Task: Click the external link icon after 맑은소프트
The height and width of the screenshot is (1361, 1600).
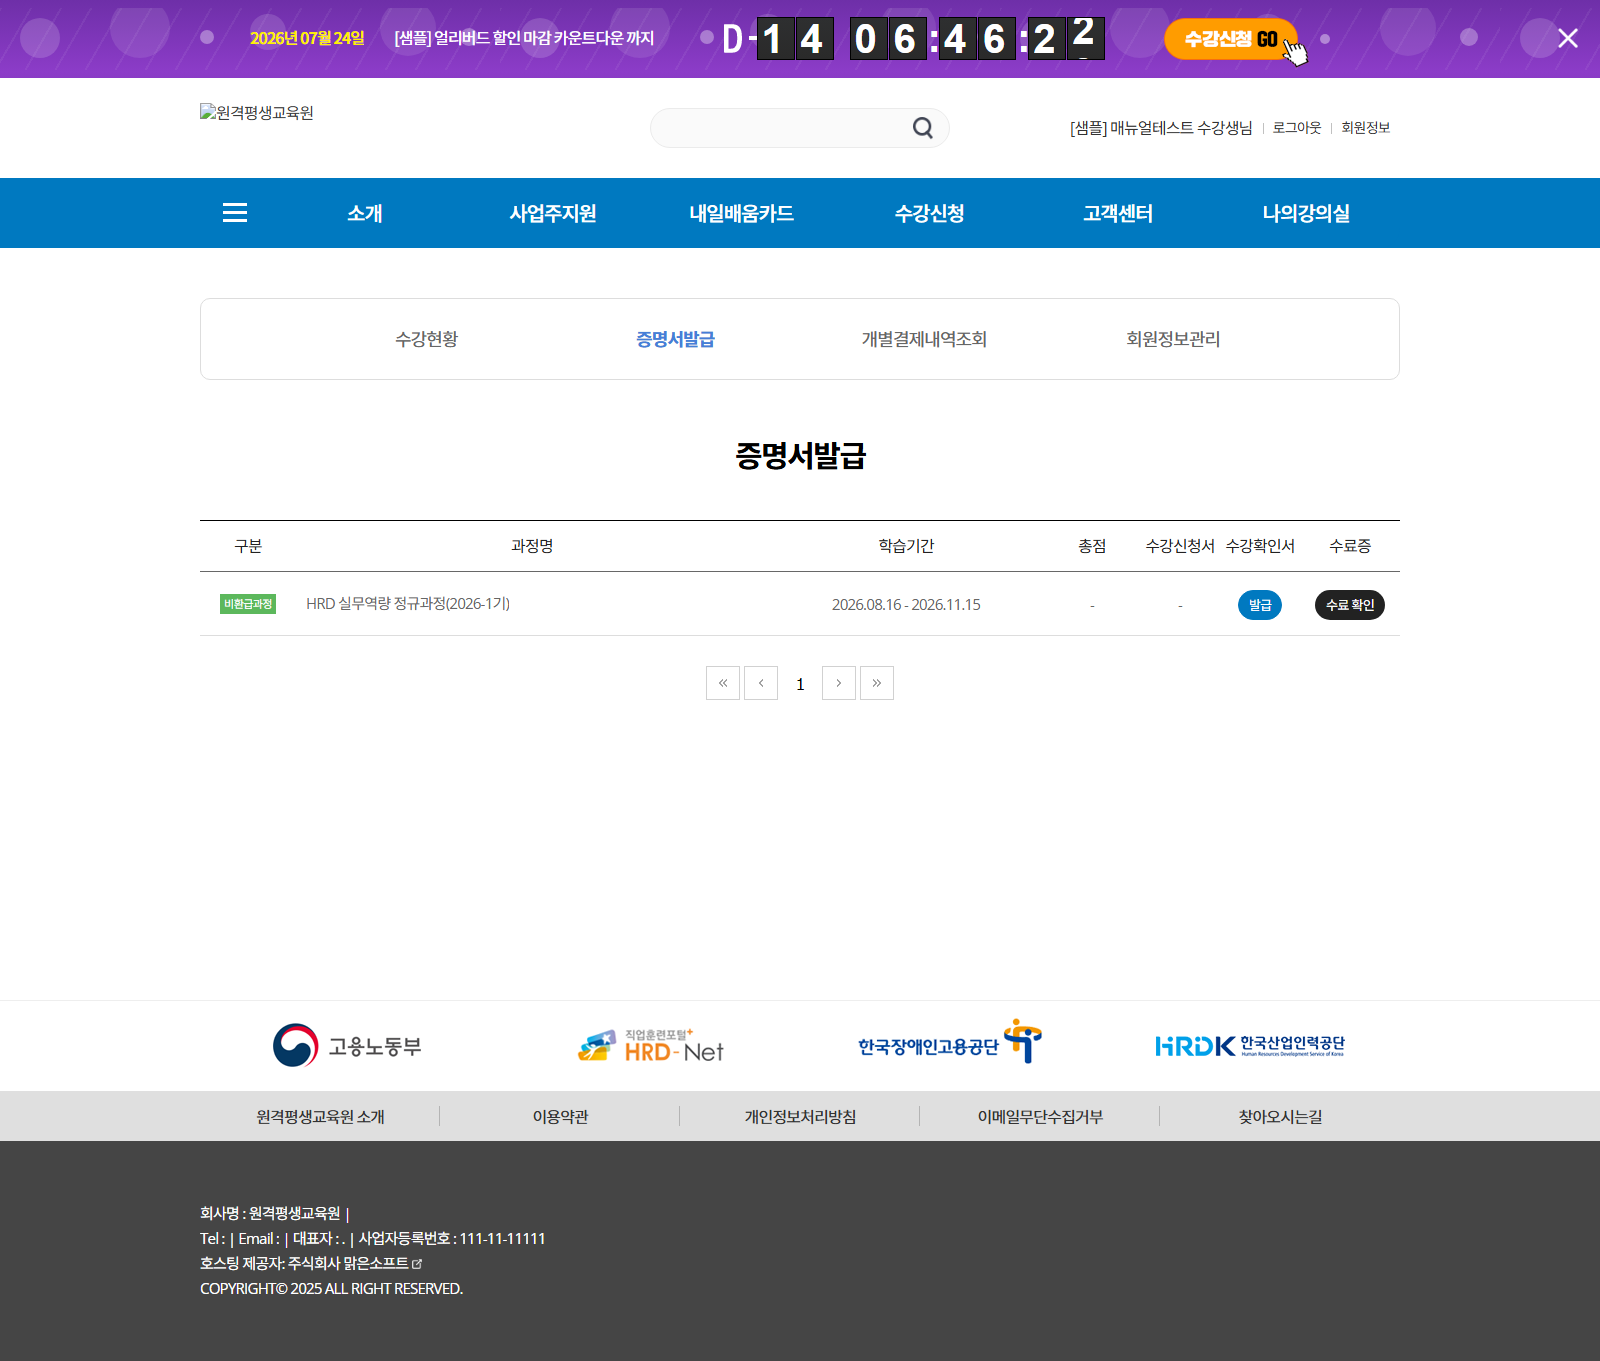Action: click(417, 1264)
